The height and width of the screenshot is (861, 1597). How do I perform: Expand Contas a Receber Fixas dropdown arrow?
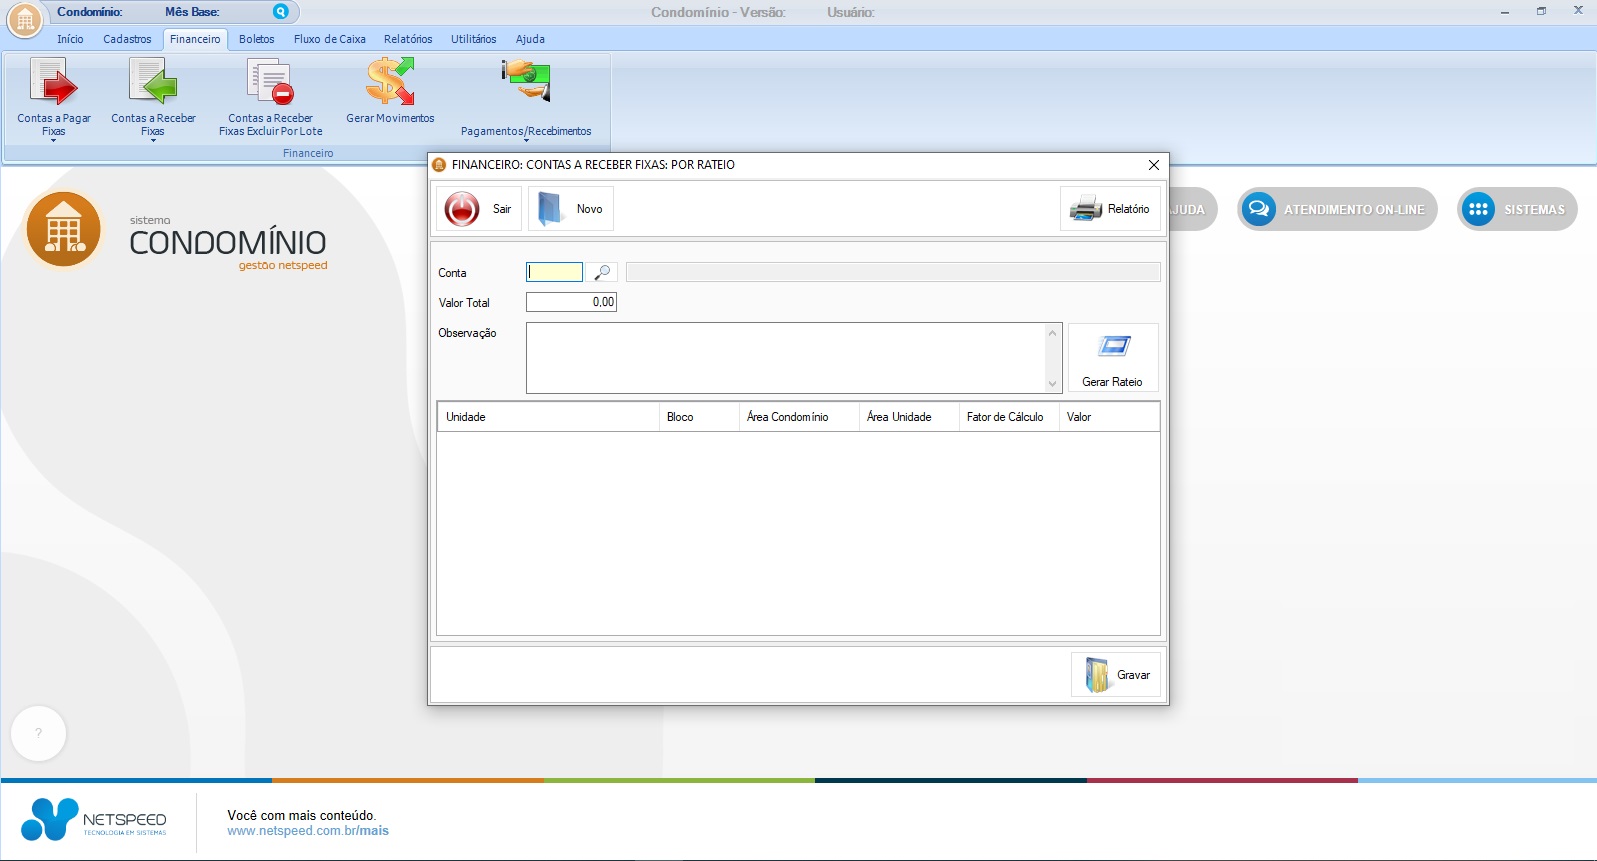153,141
